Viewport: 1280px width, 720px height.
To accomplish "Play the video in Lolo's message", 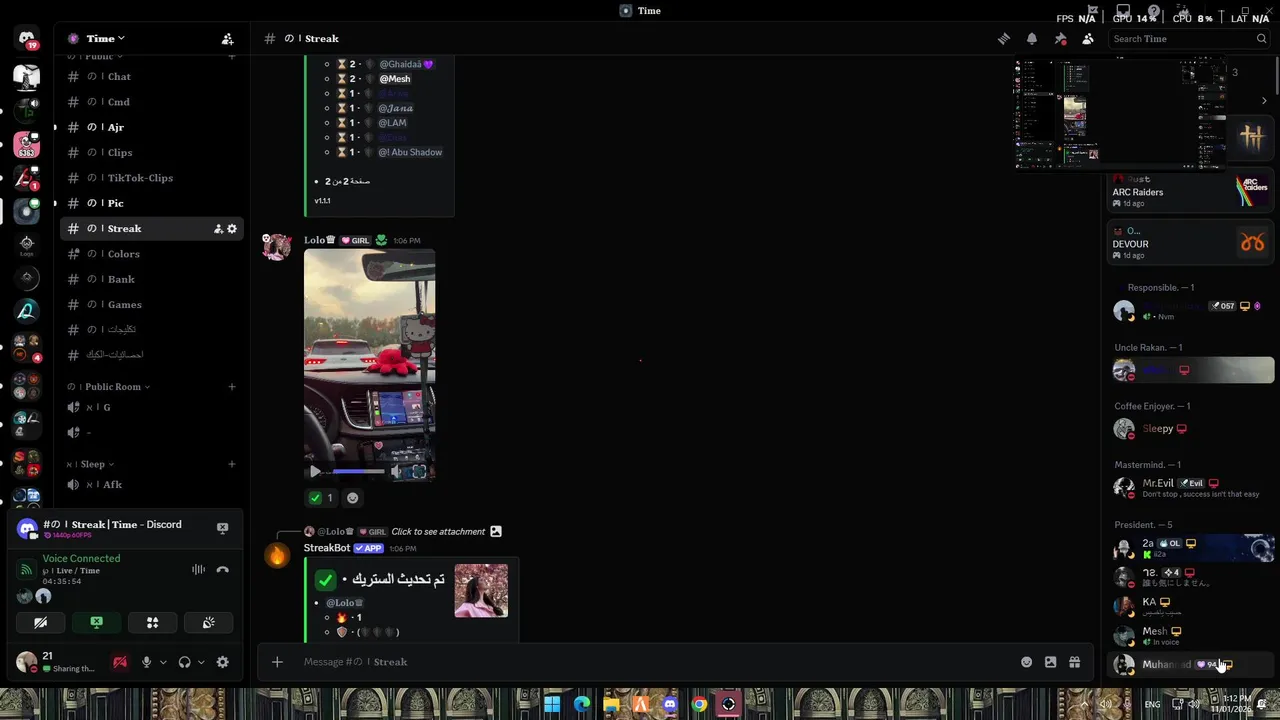I will (316, 472).
